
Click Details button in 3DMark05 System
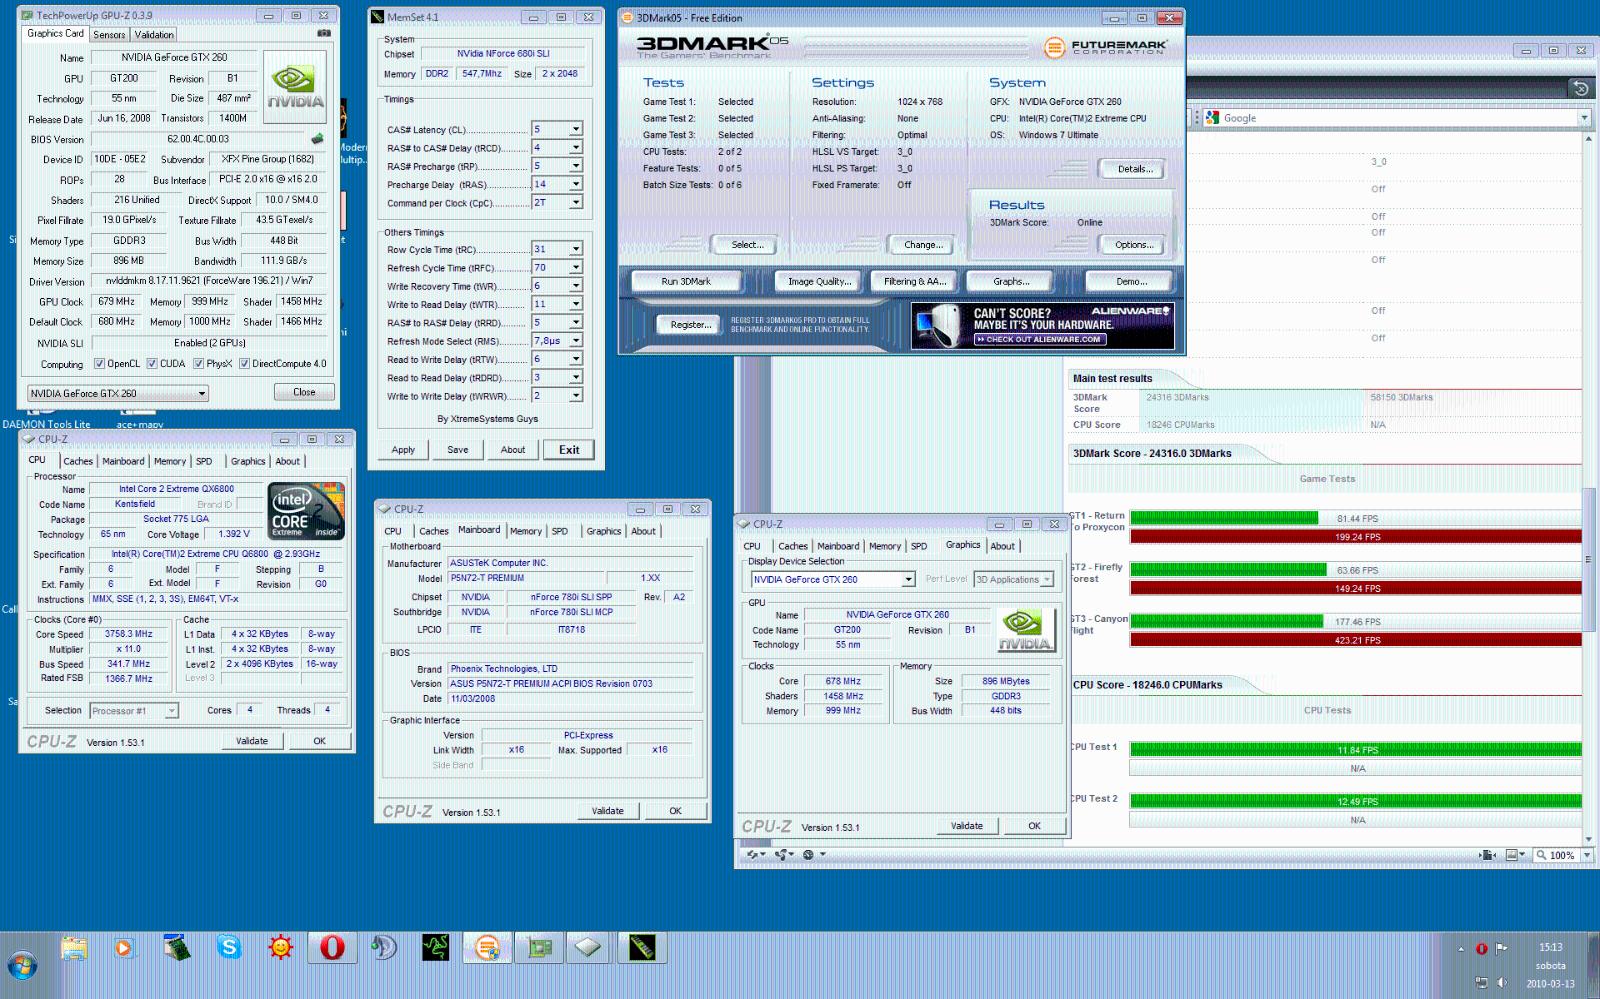(1135, 169)
